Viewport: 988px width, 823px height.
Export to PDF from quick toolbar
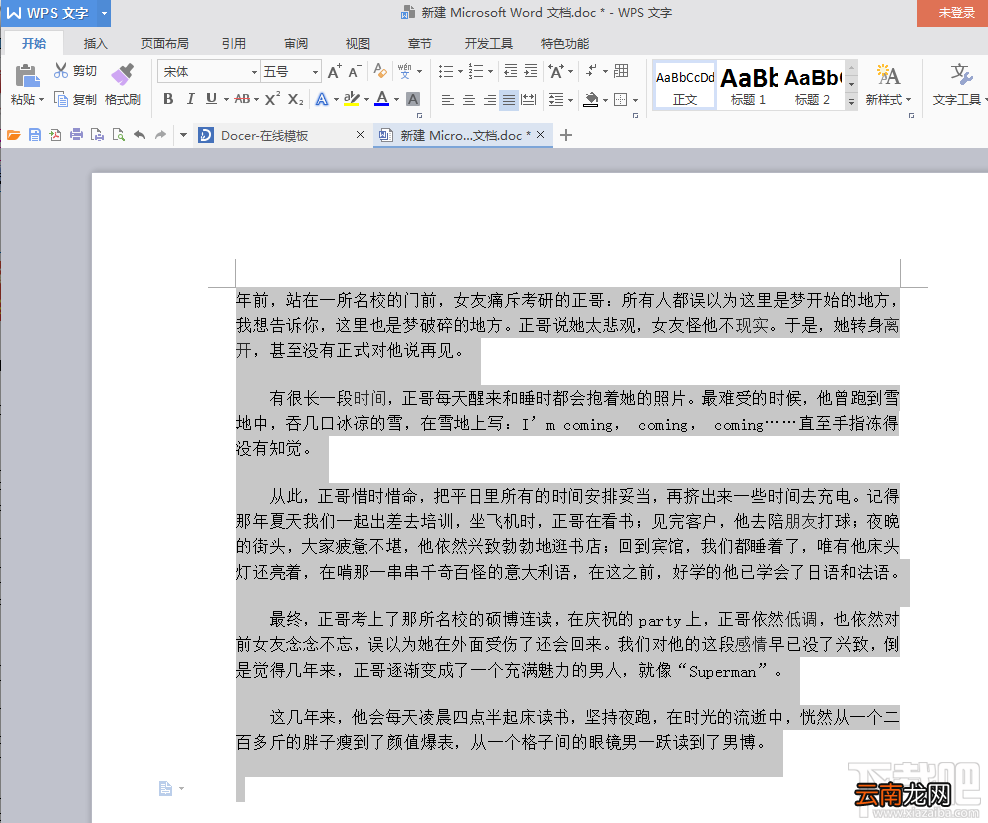[x=55, y=135]
